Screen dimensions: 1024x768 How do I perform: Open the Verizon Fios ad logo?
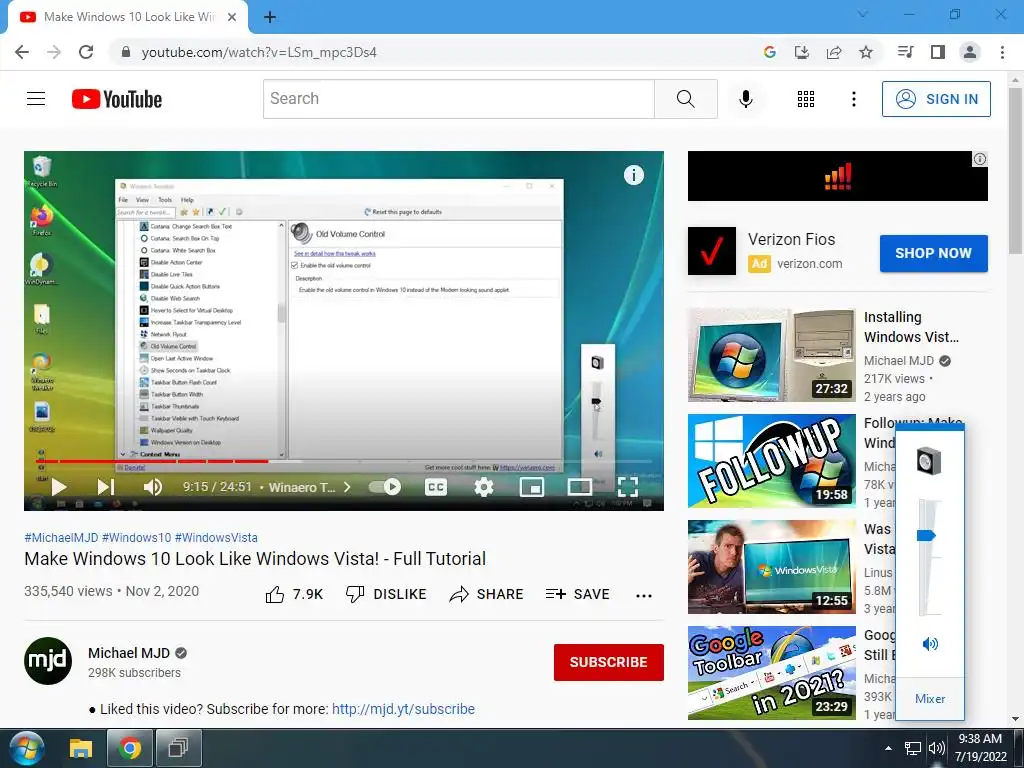(712, 251)
